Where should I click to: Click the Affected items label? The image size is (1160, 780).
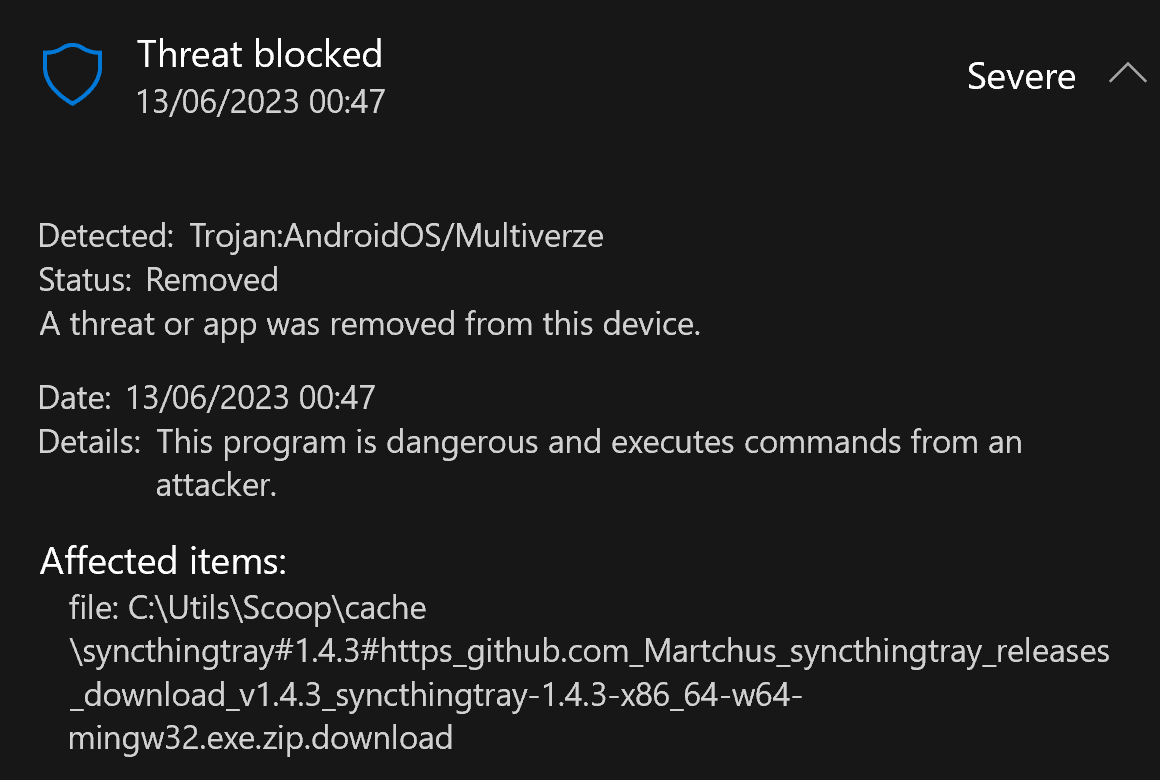162,561
